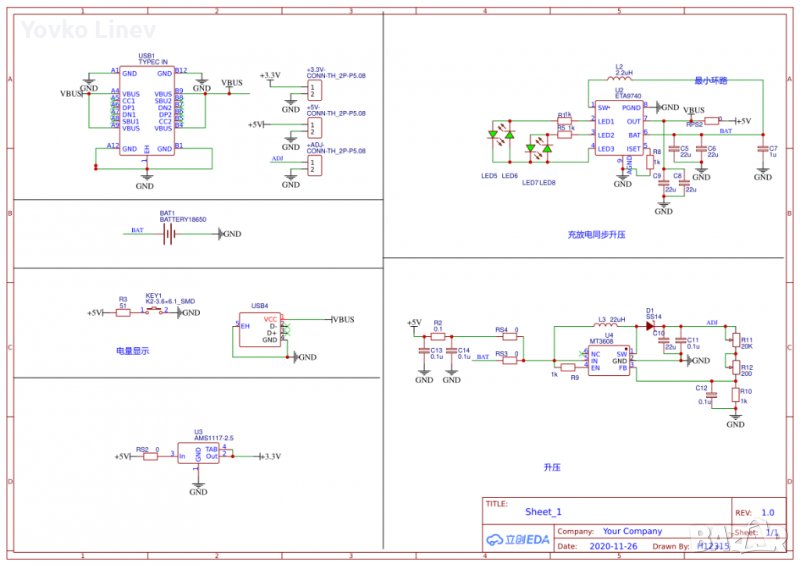Select the C7 1u capacitor
This screenshot has width=800, height=566.
[x=763, y=149]
